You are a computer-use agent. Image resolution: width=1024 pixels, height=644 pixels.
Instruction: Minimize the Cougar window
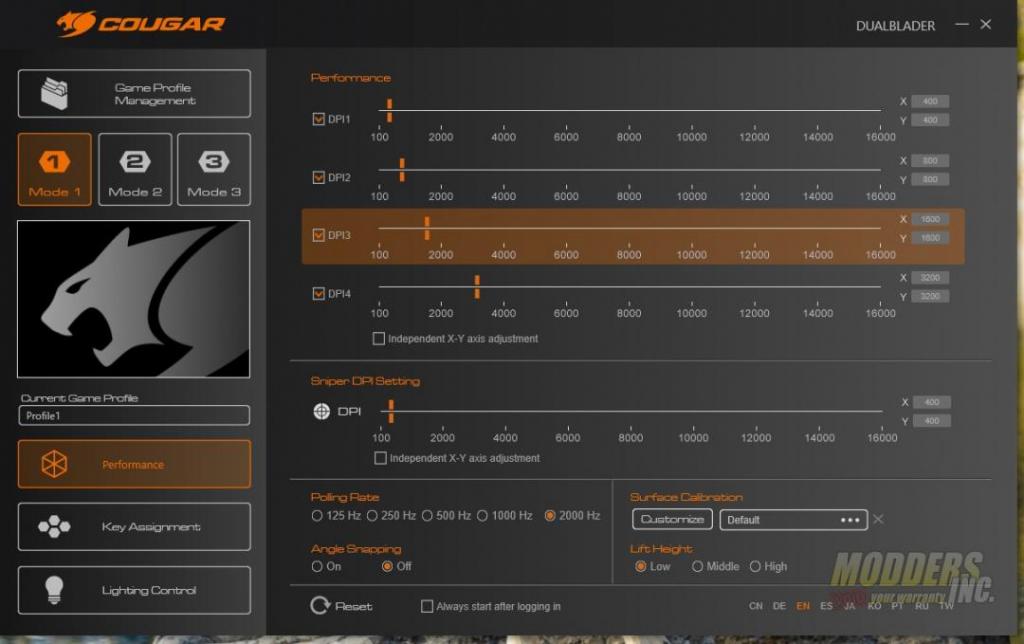pos(961,24)
